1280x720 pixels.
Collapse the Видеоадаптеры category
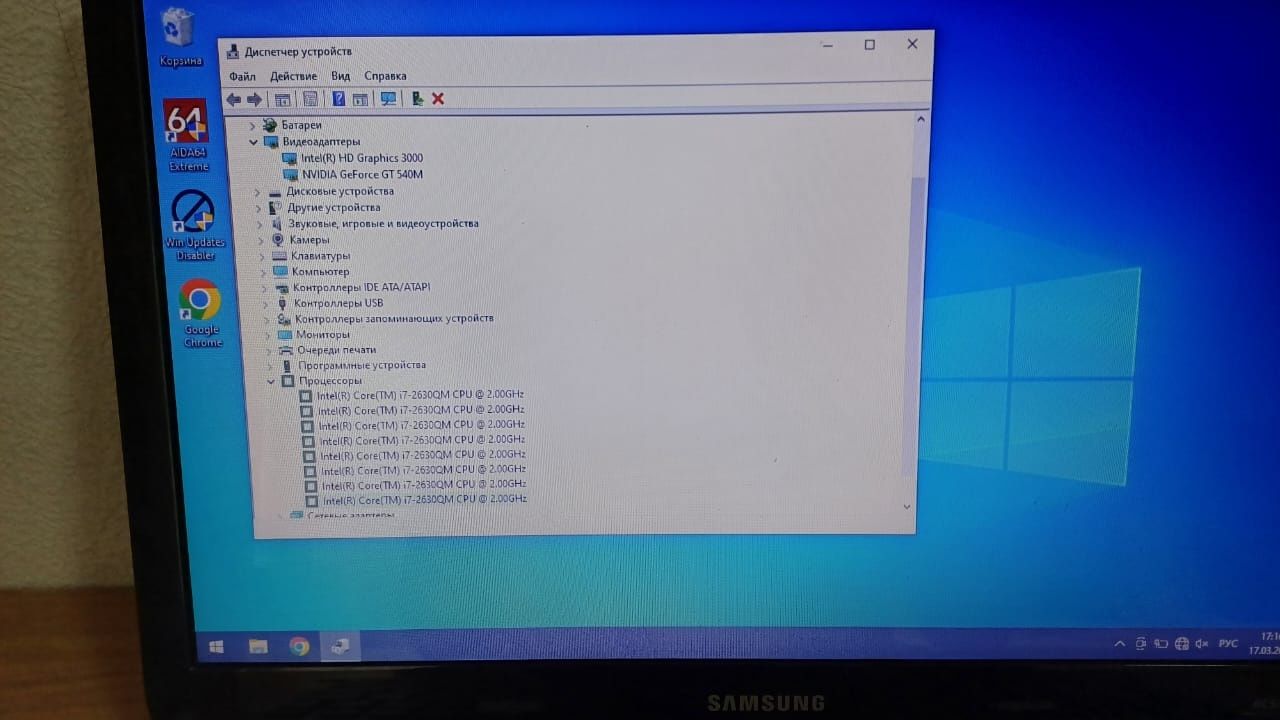(x=254, y=142)
